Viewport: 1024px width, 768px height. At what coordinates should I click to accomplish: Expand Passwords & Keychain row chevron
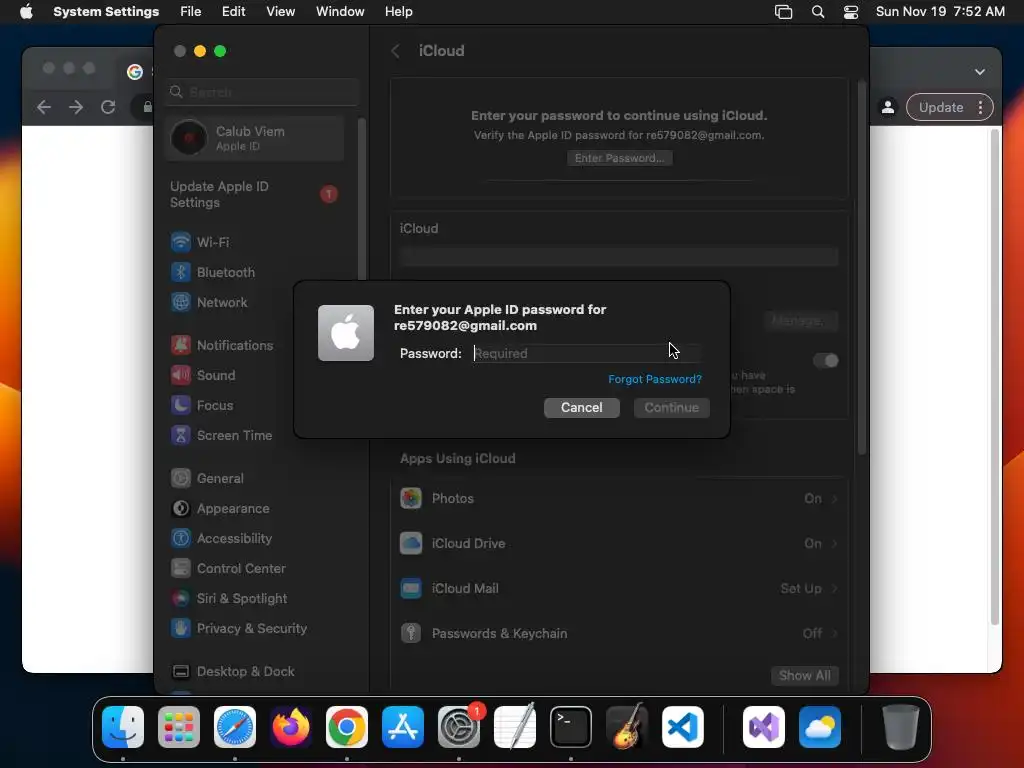point(835,634)
